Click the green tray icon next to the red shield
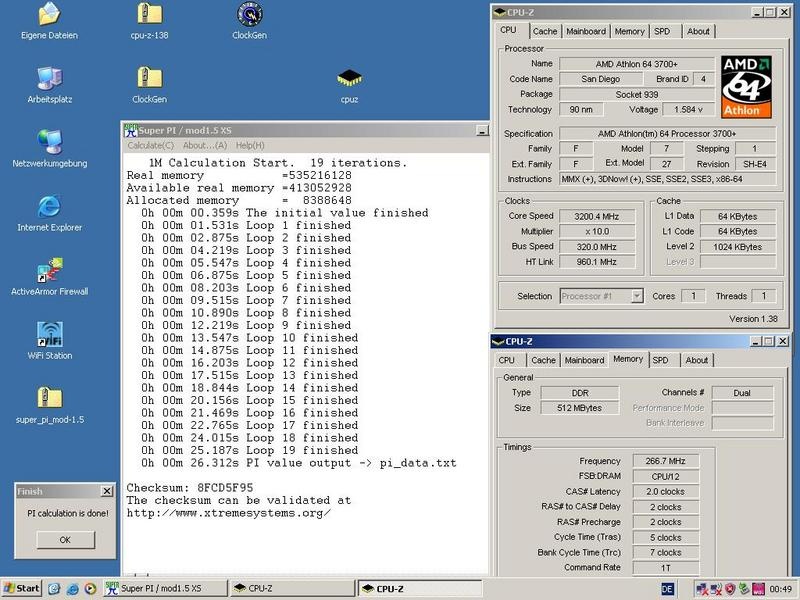 pyautogui.click(x=744, y=589)
